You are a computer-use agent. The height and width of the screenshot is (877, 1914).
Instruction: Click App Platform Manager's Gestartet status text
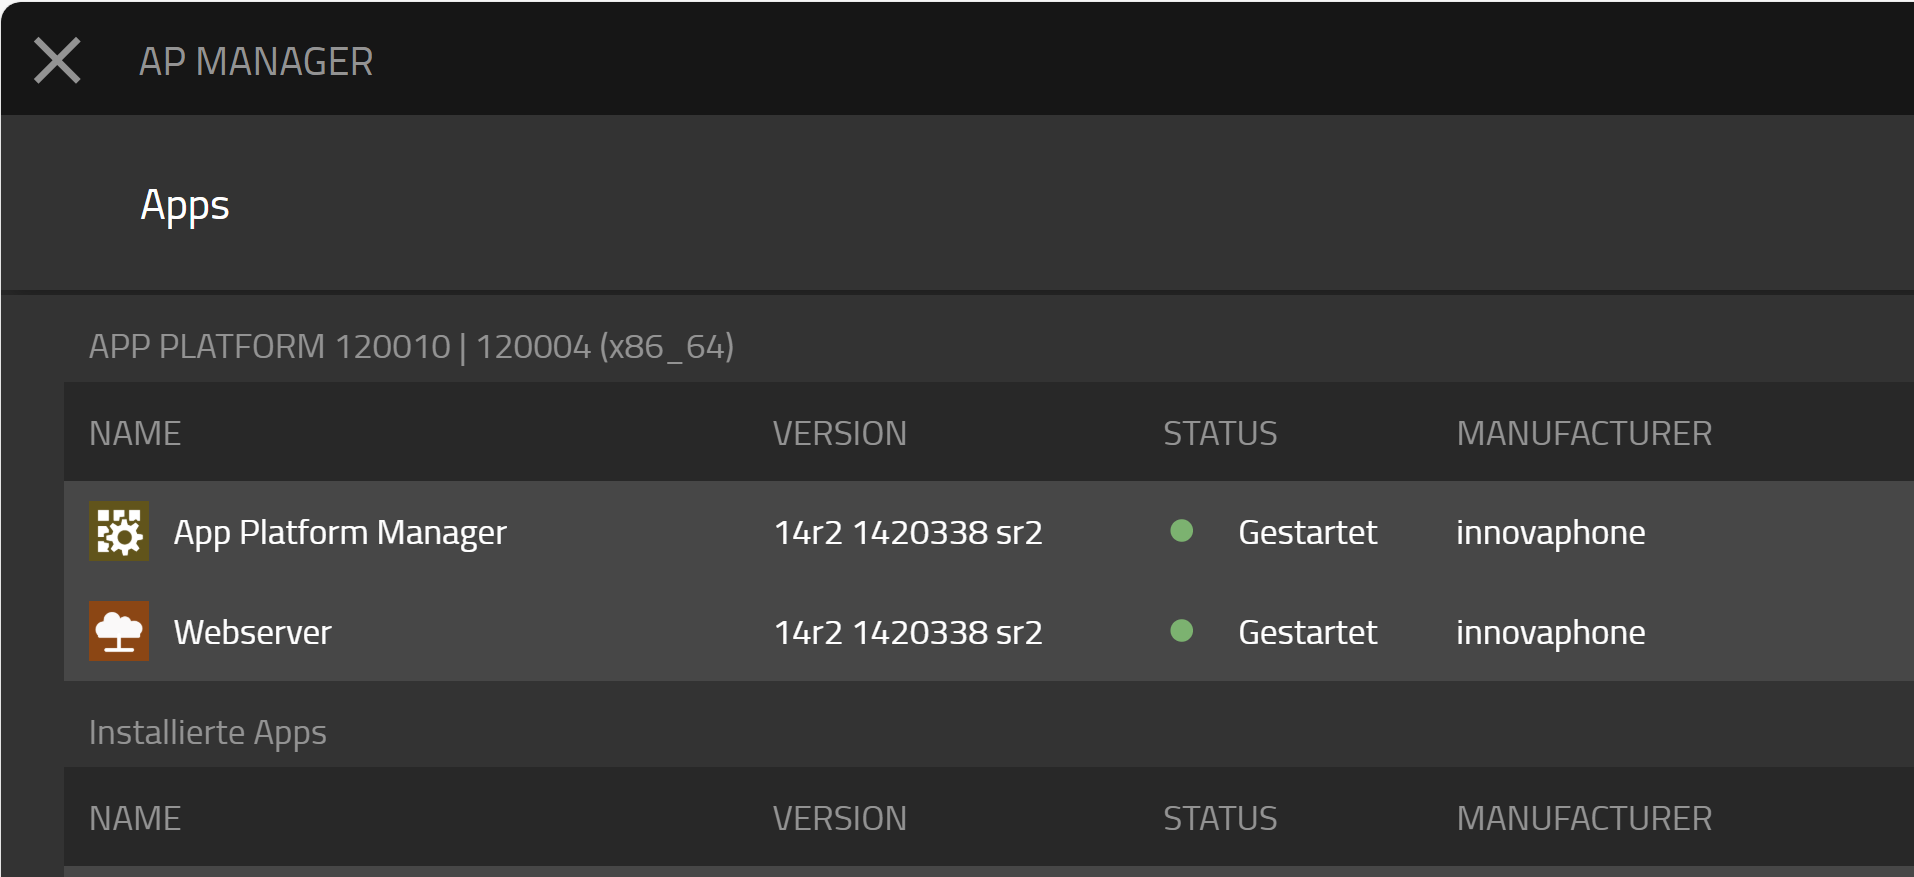(1307, 532)
